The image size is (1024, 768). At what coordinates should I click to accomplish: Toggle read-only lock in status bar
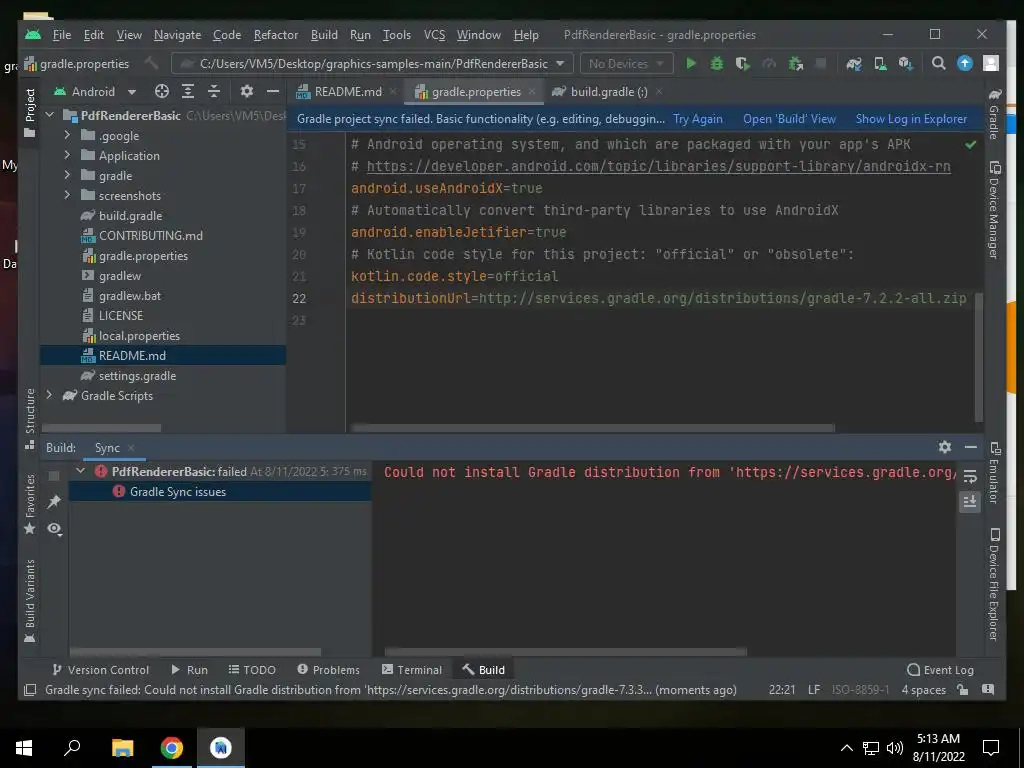point(962,690)
